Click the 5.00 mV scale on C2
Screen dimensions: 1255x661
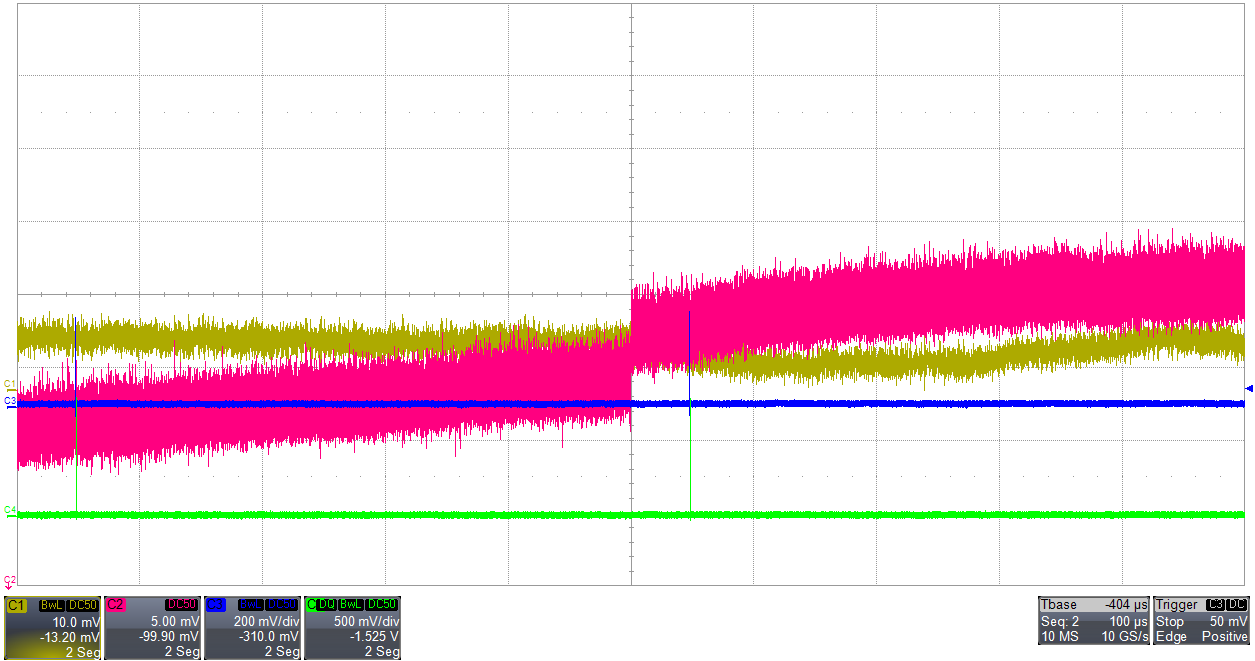tap(175, 622)
